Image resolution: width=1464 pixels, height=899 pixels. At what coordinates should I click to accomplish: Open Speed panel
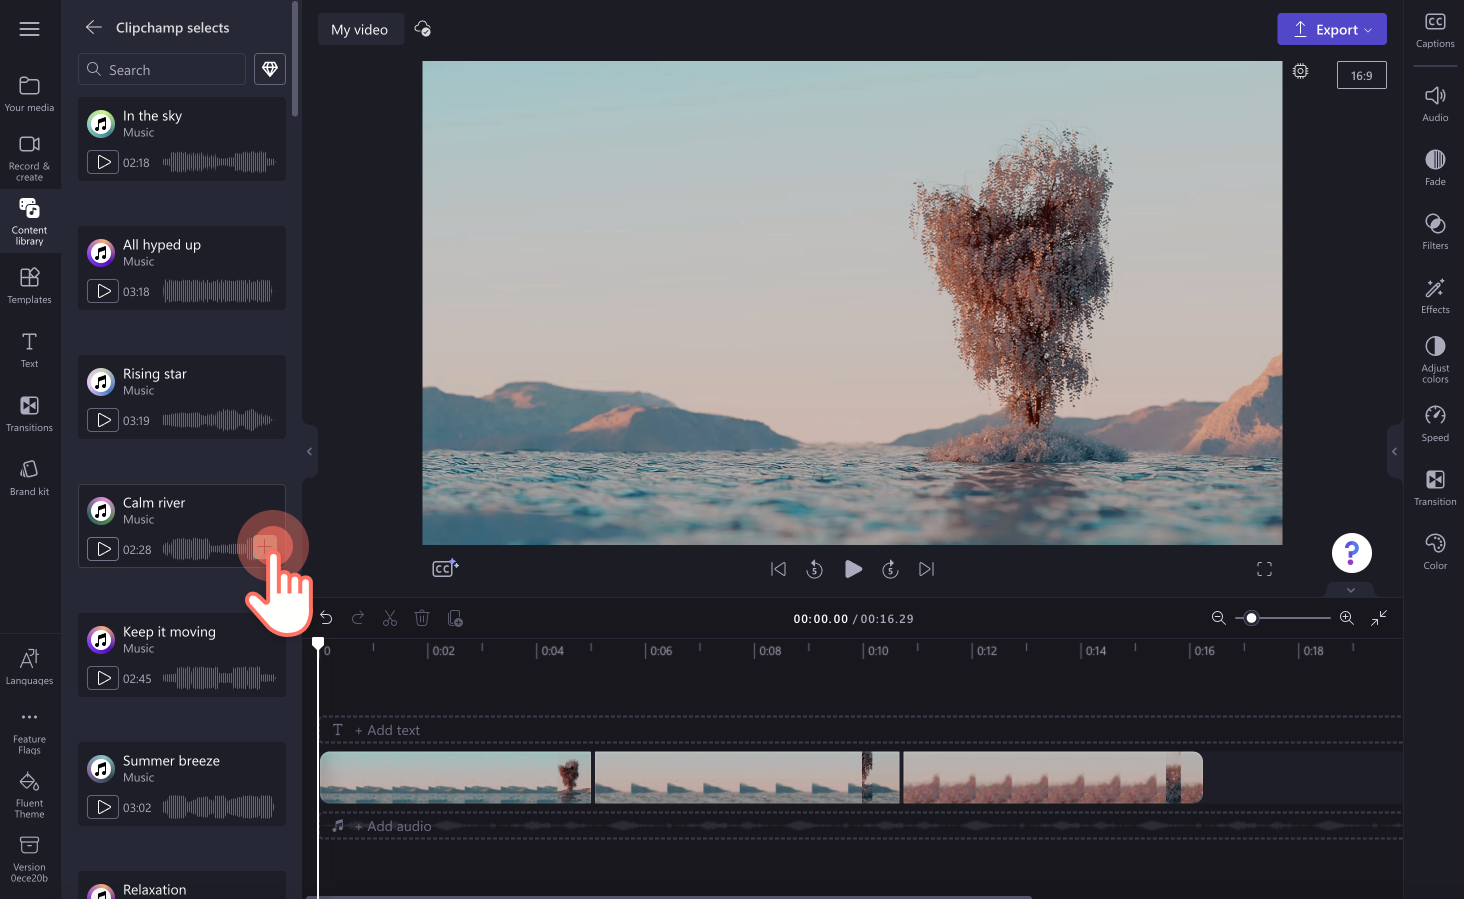pos(1435,424)
